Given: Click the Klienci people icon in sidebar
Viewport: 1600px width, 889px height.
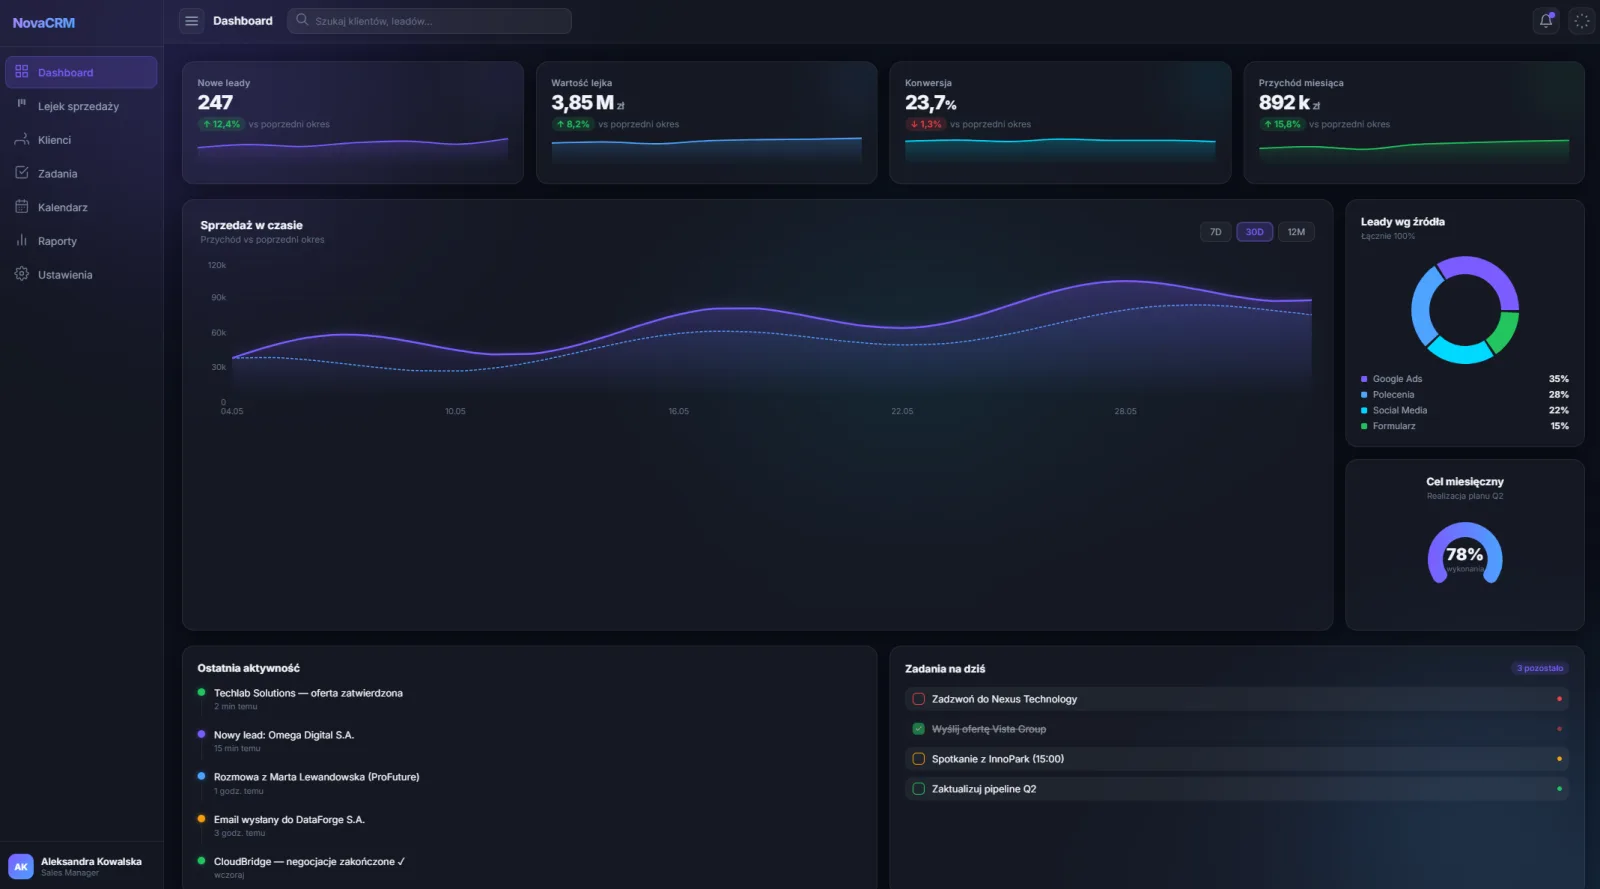Looking at the screenshot, I should pyautogui.click(x=22, y=139).
